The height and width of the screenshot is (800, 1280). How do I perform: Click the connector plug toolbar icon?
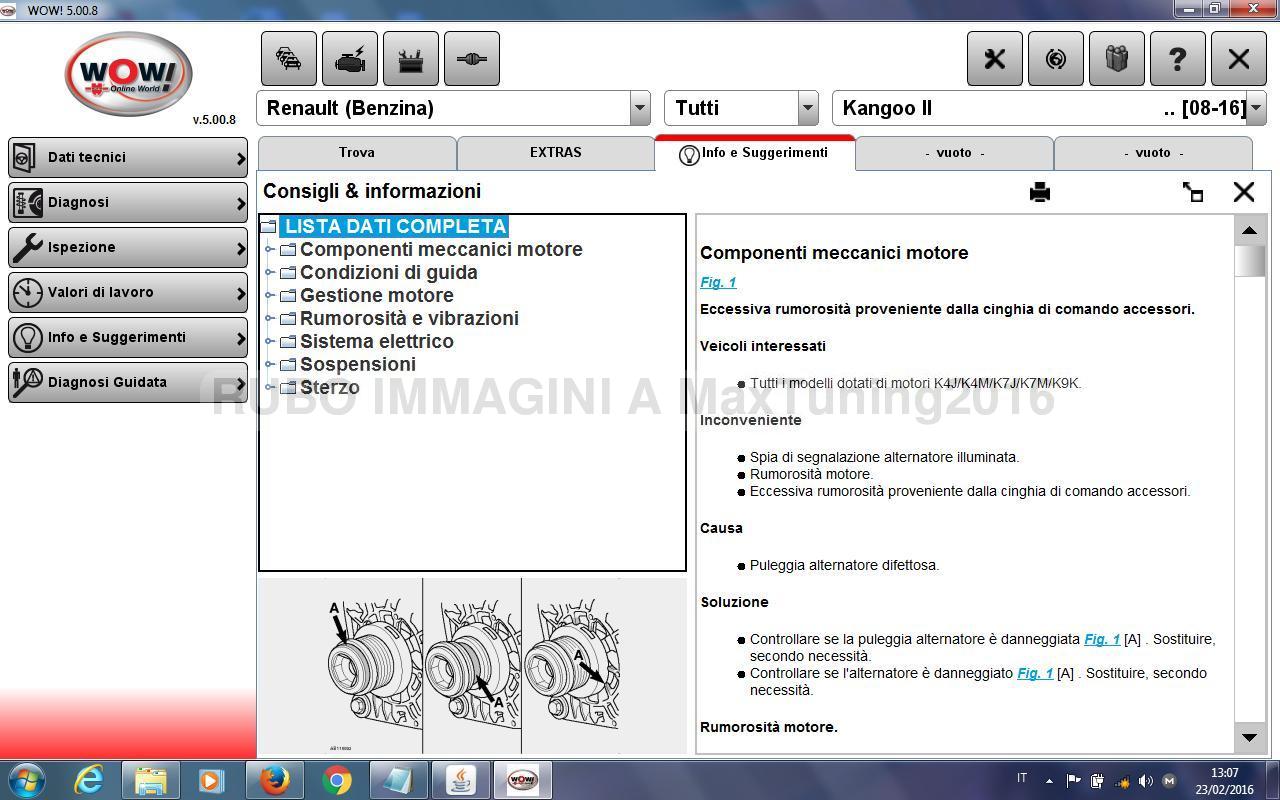(x=472, y=59)
